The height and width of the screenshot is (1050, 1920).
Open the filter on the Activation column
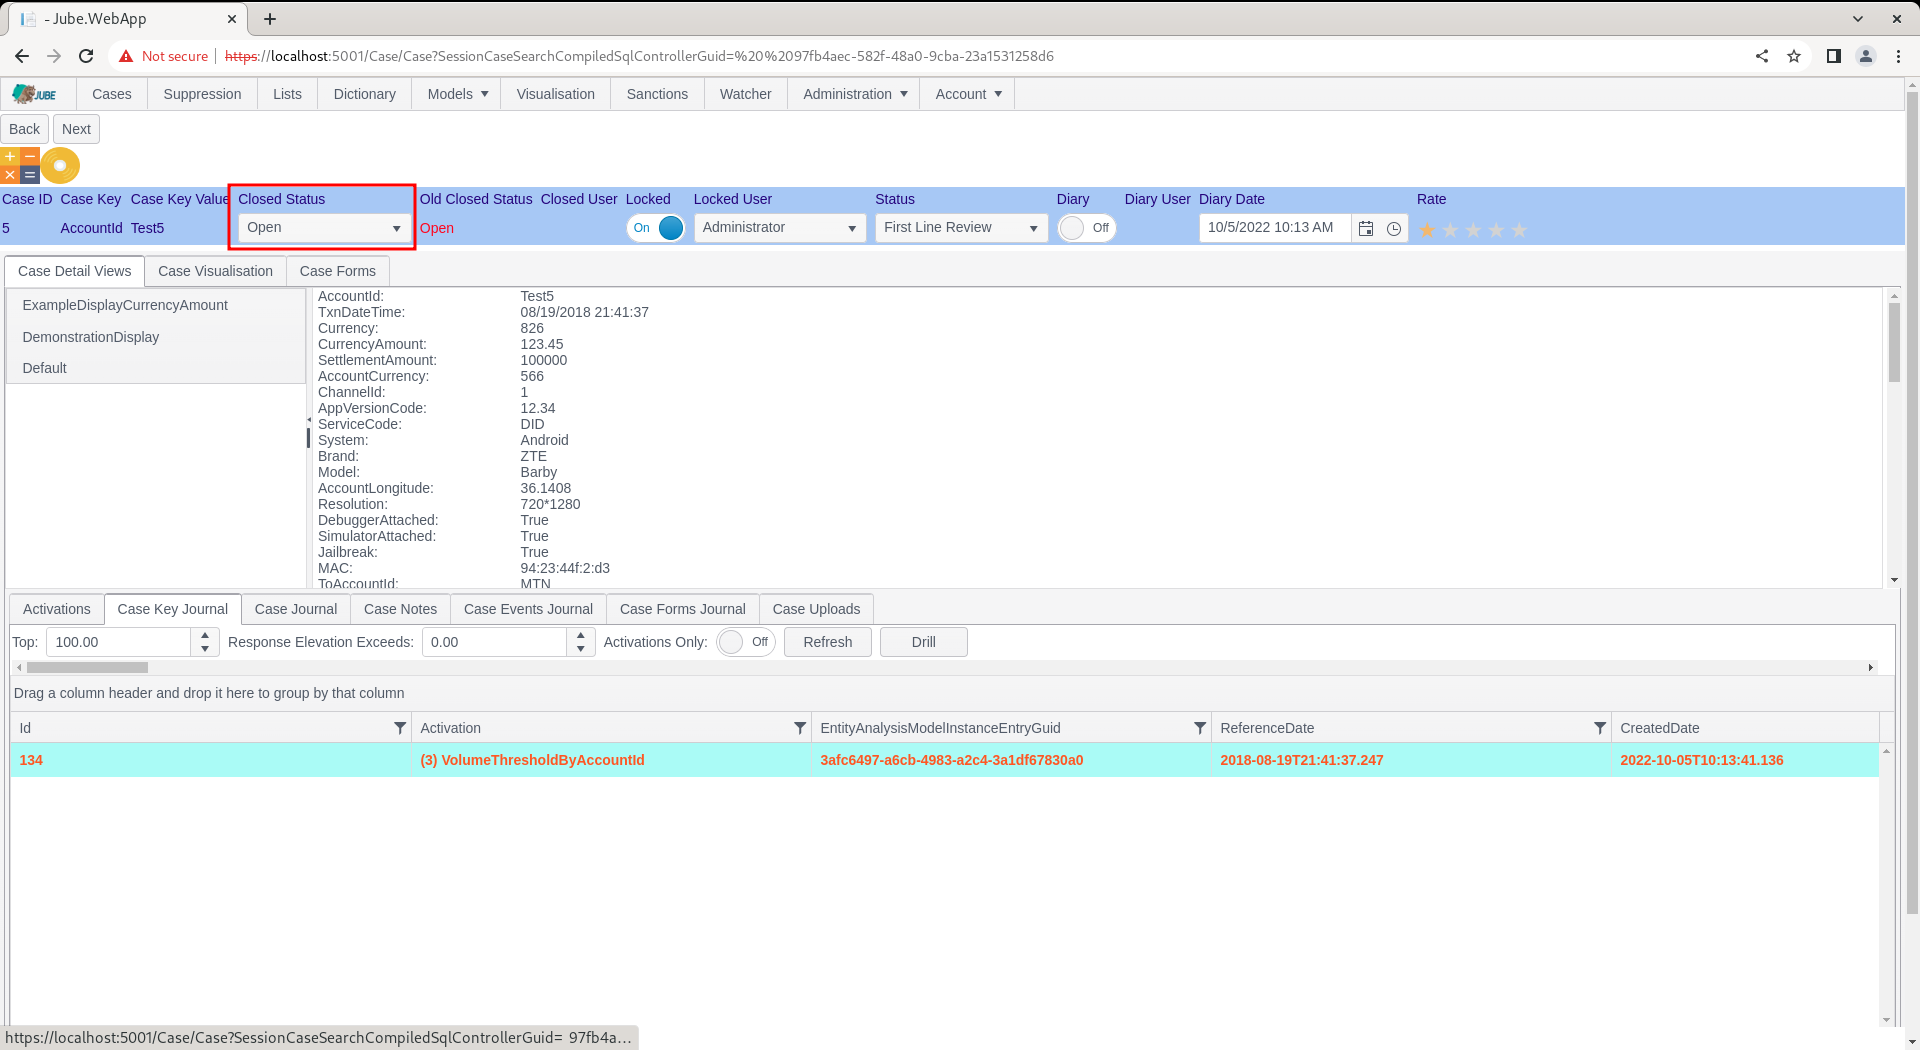pyautogui.click(x=800, y=728)
